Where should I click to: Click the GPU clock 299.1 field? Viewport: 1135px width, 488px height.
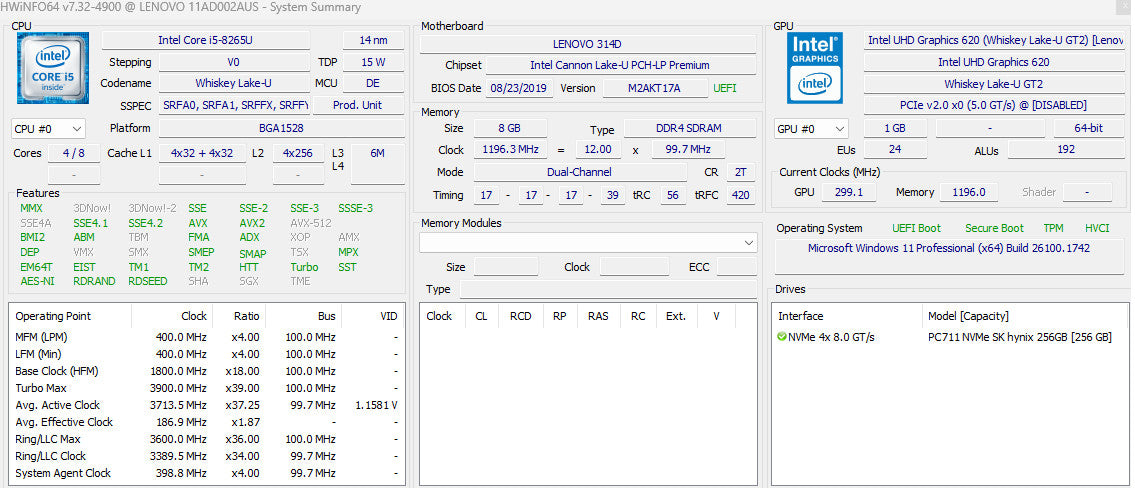pyautogui.click(x=848, y=192)
